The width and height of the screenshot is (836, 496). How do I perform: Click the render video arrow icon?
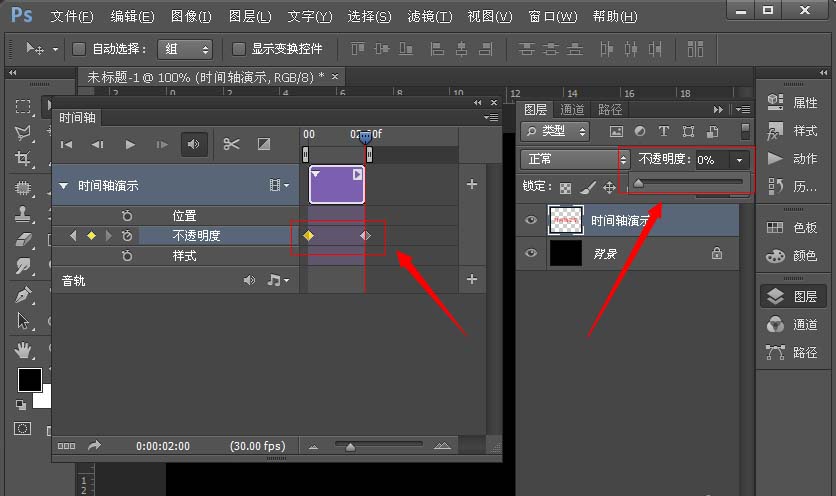pyautogui.click(x=94, y=445)
